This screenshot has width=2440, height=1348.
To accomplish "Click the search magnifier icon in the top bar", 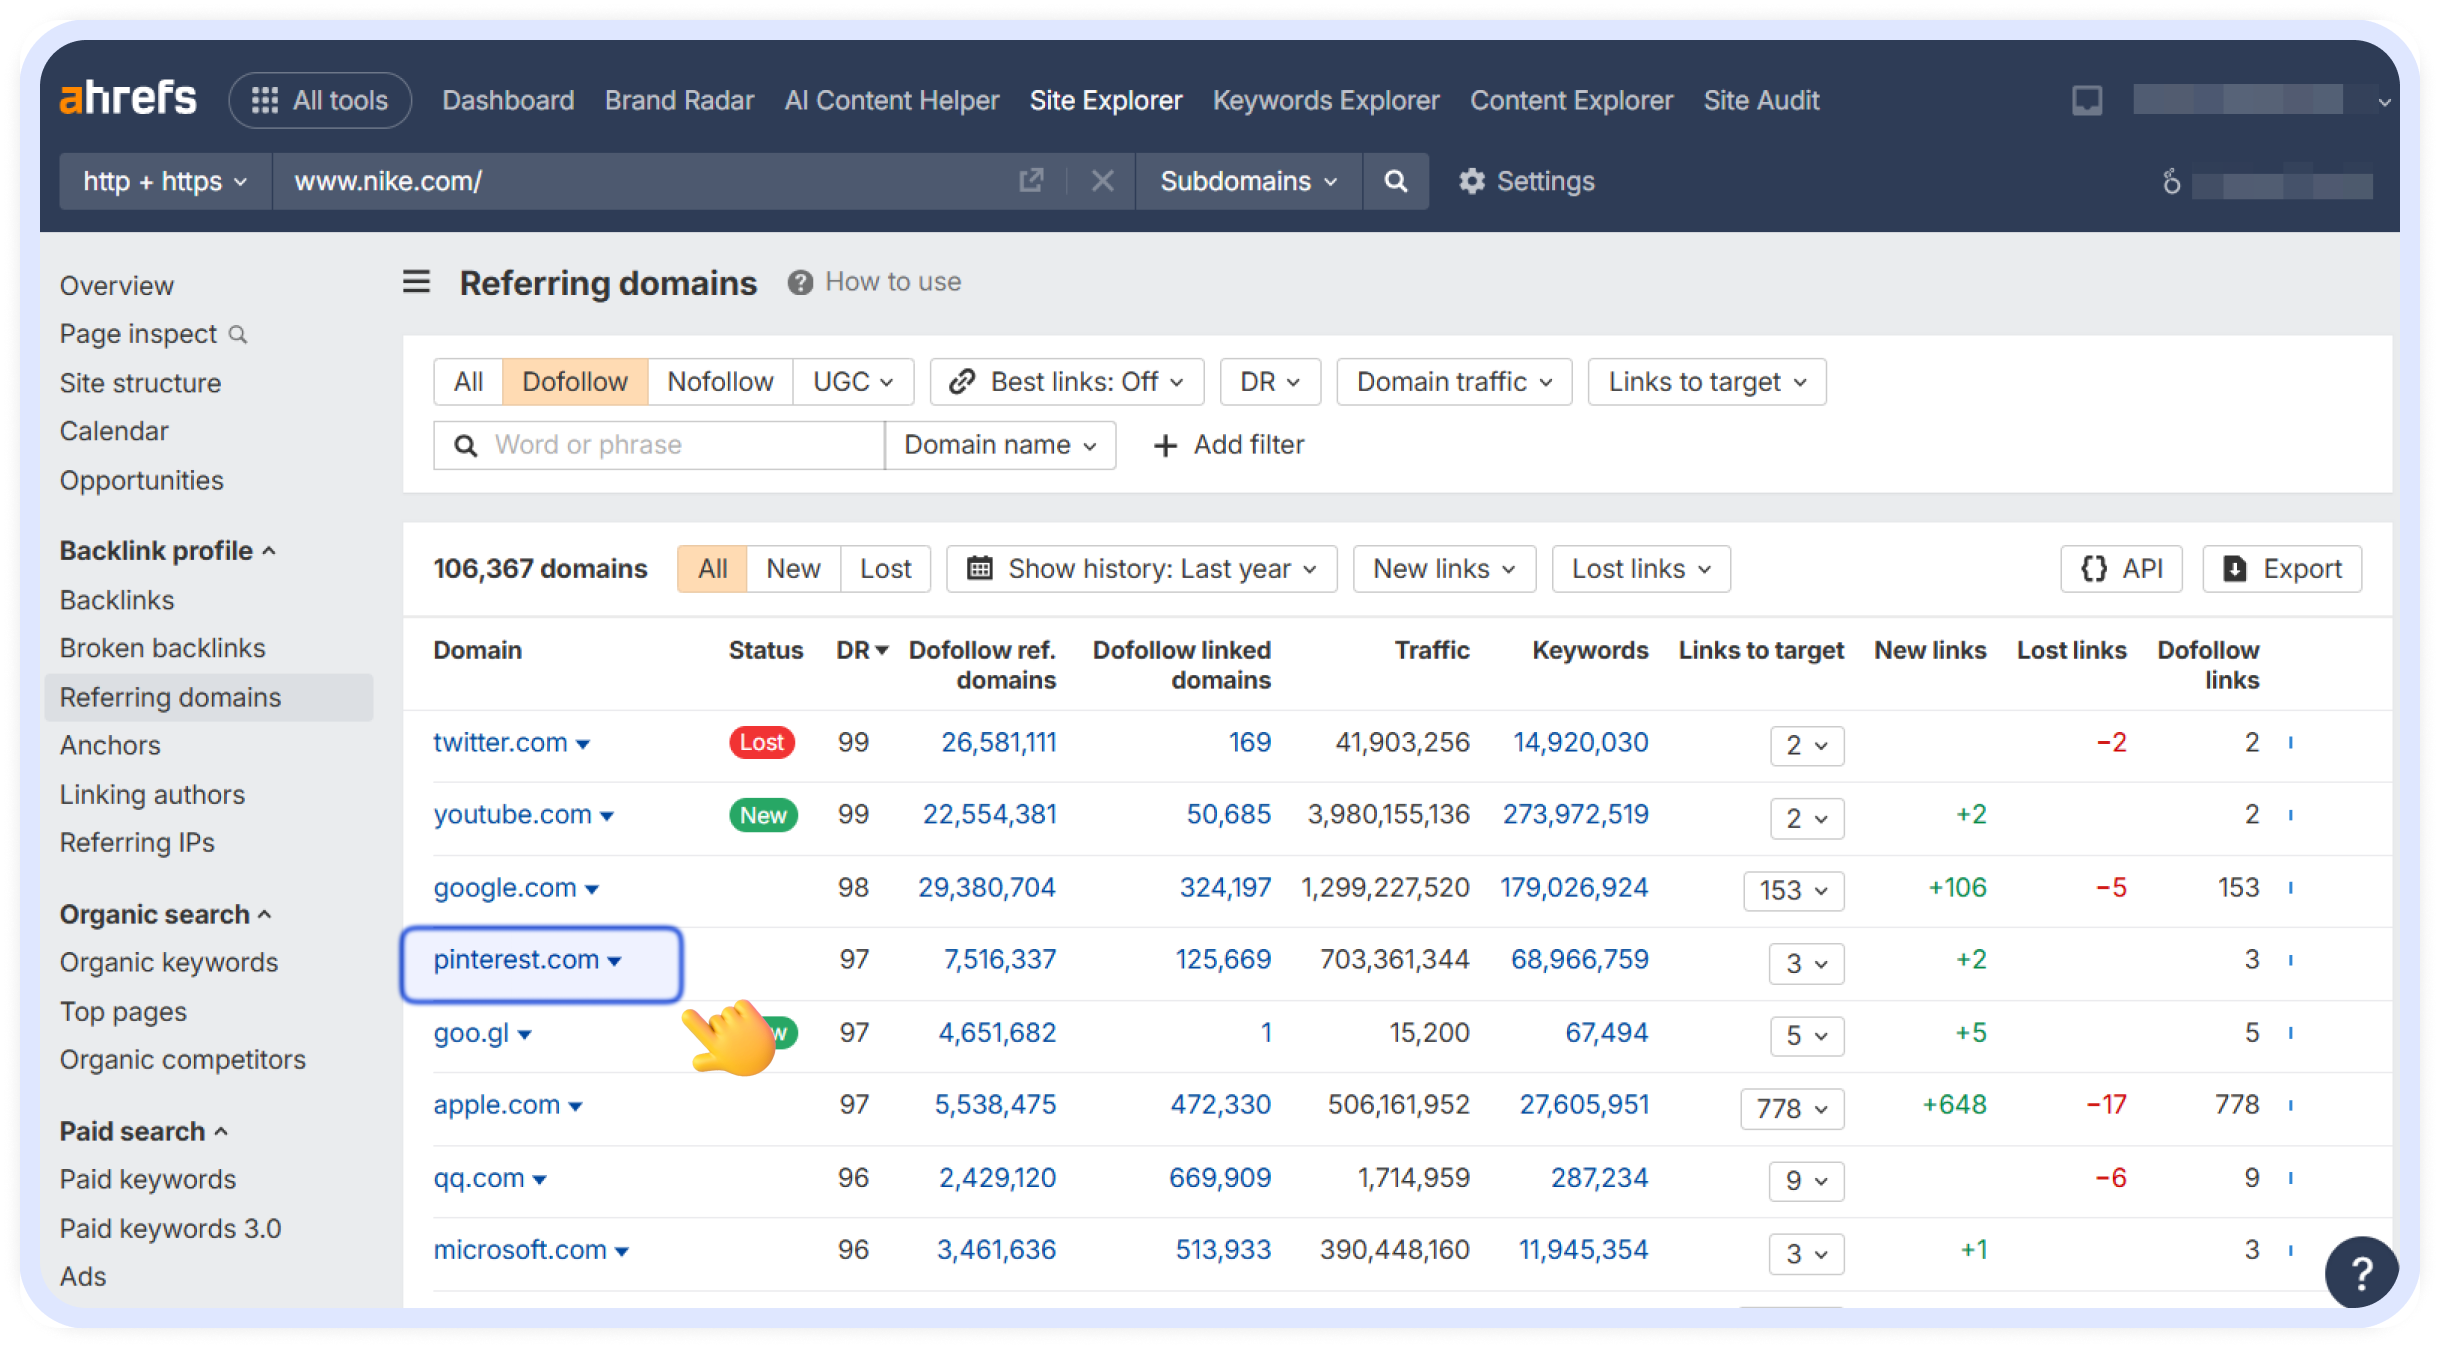I will (x=1395, y=181).
